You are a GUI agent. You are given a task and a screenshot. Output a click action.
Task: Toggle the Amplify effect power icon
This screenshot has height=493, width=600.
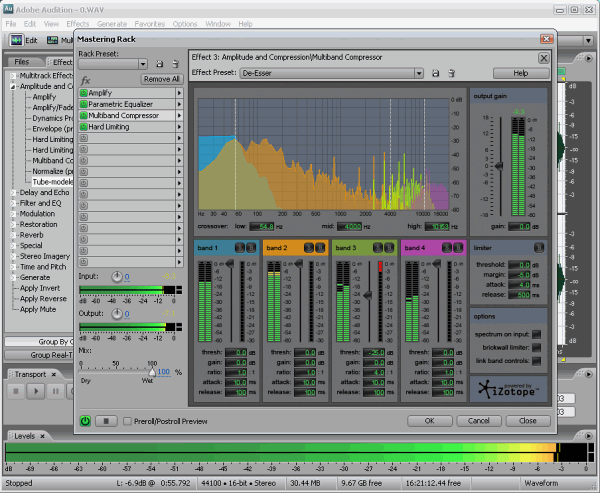click(x=84, y=93)
